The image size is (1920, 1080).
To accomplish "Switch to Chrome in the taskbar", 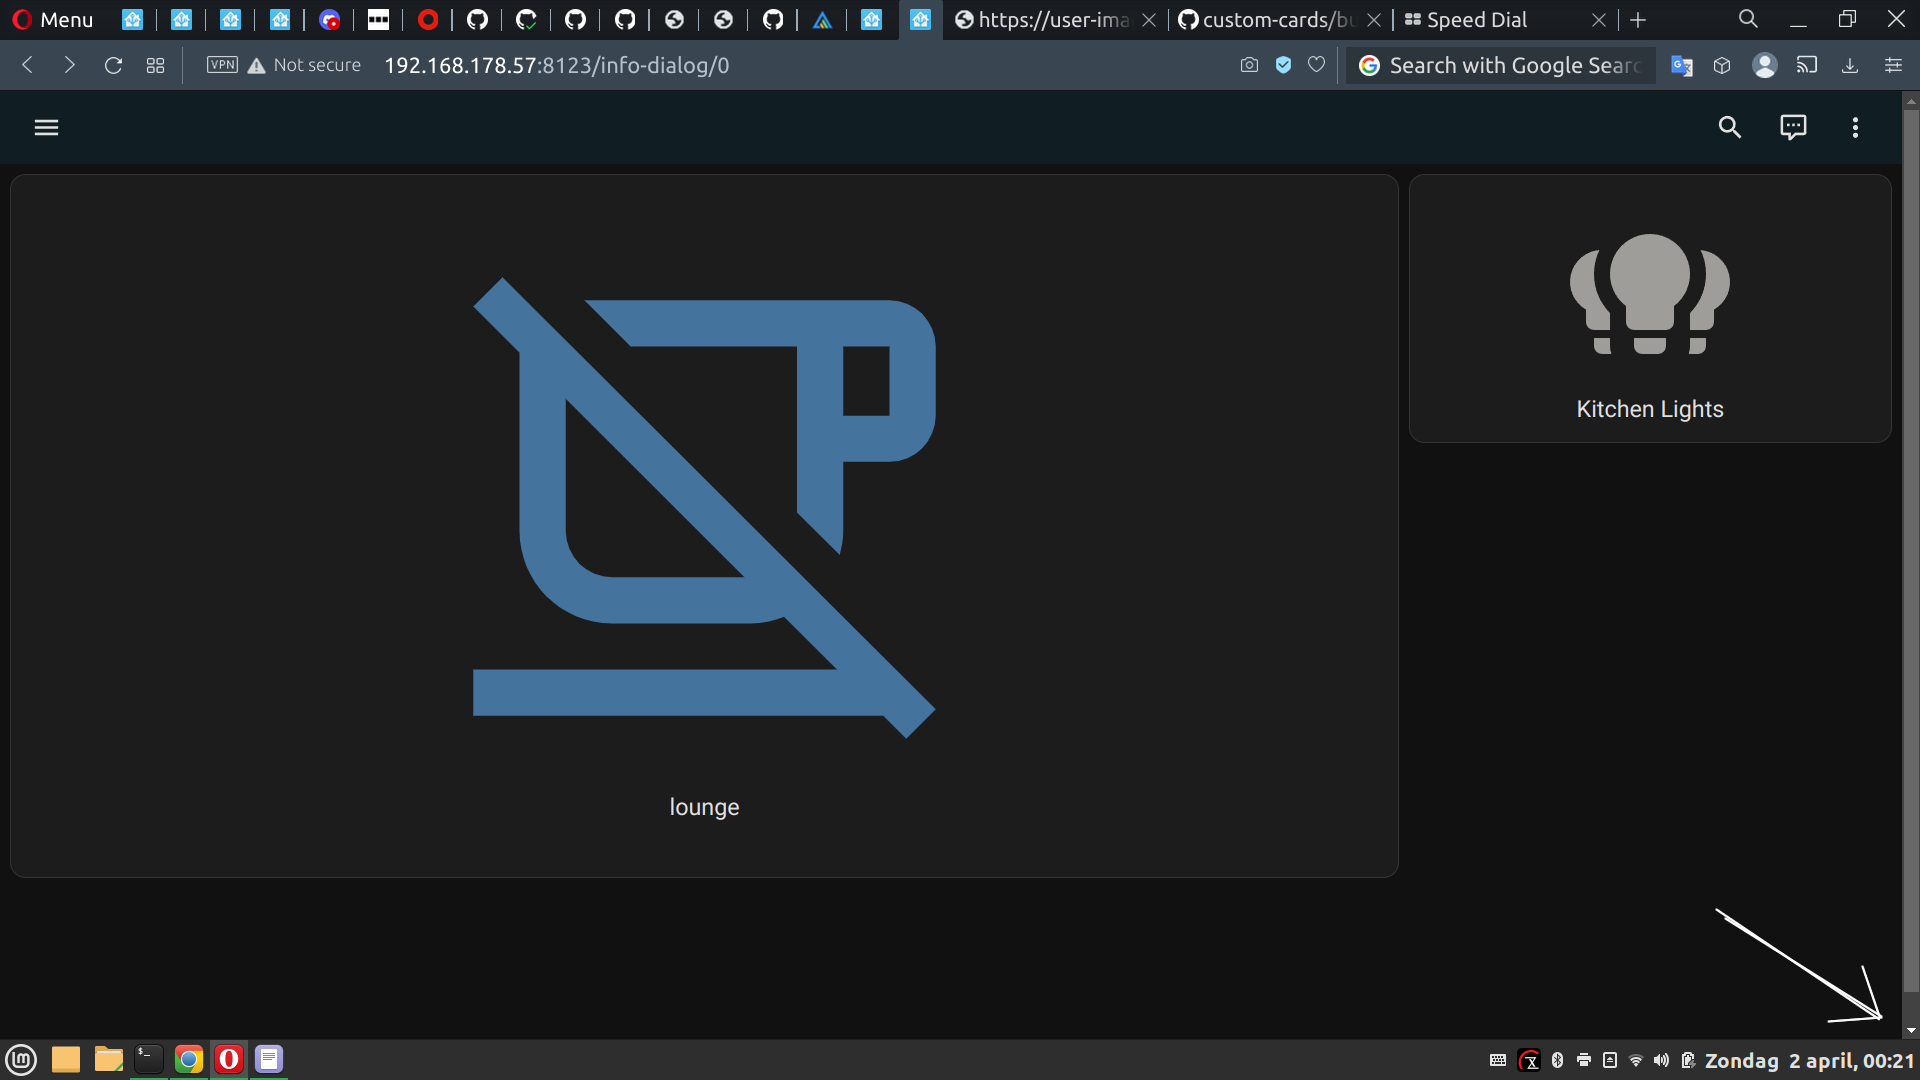I will (189, 1059).
